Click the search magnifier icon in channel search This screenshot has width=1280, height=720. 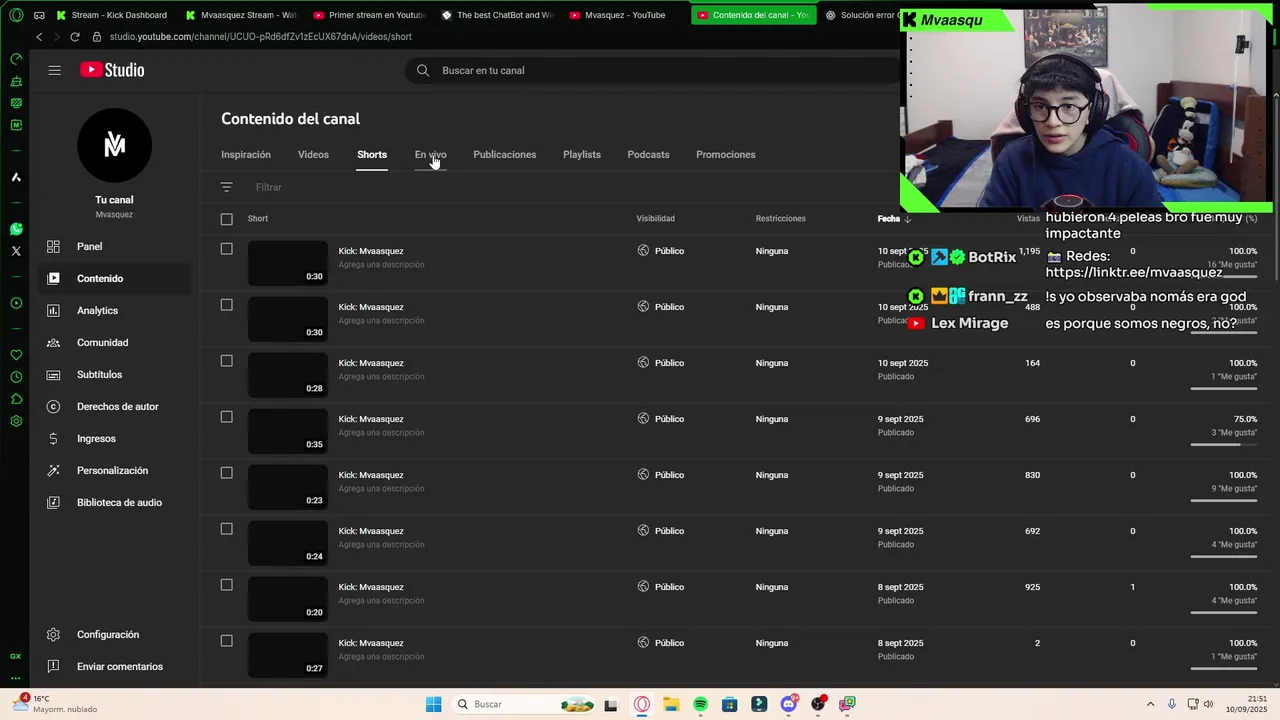(423, 70)
